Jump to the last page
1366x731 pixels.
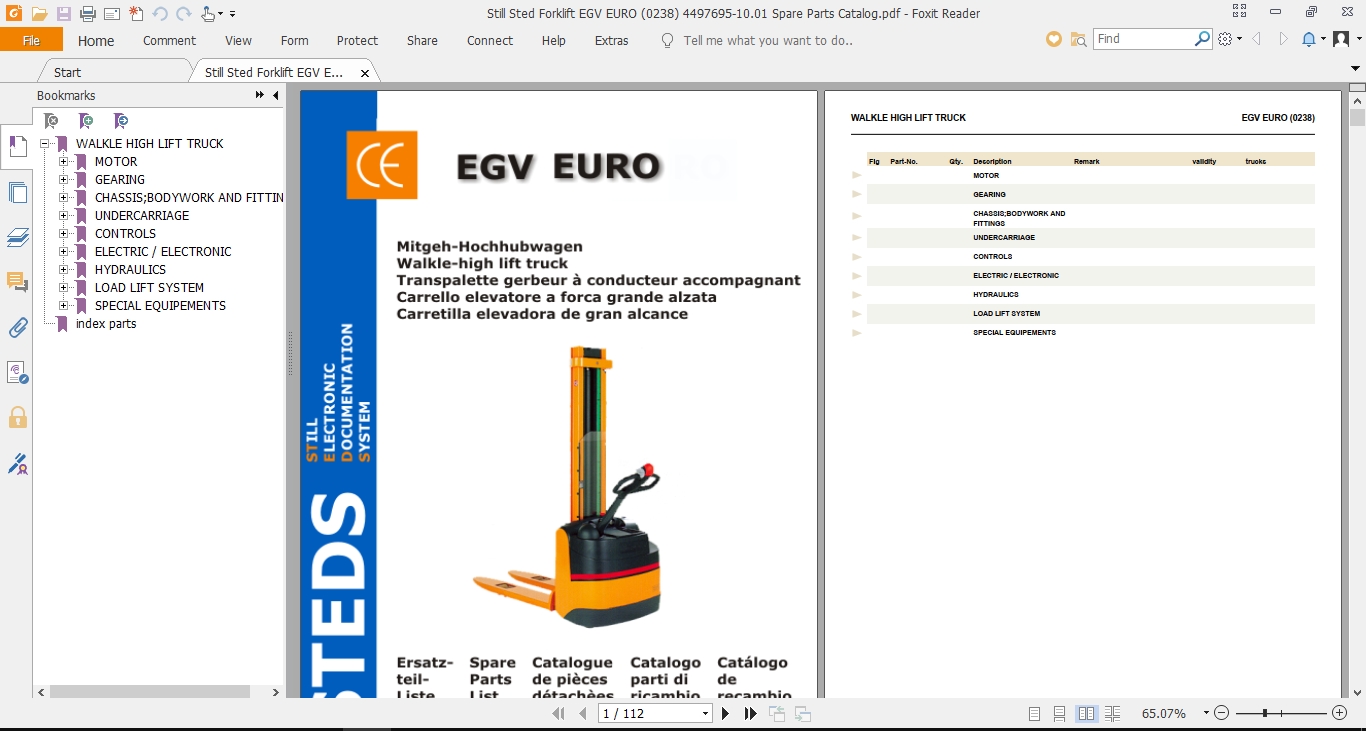751,714
